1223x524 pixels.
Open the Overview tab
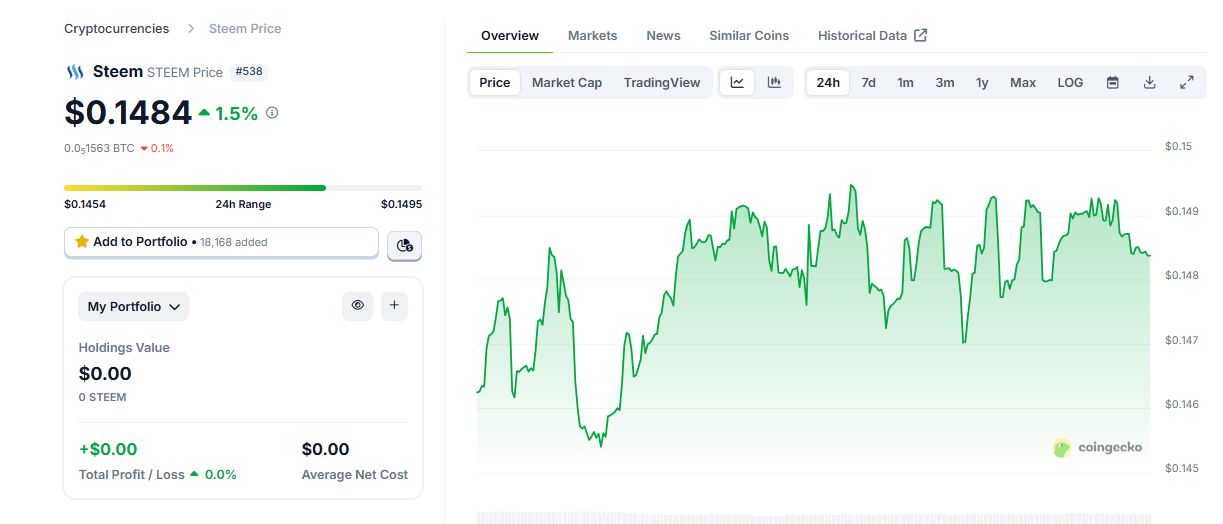click(x=510, y=36)
